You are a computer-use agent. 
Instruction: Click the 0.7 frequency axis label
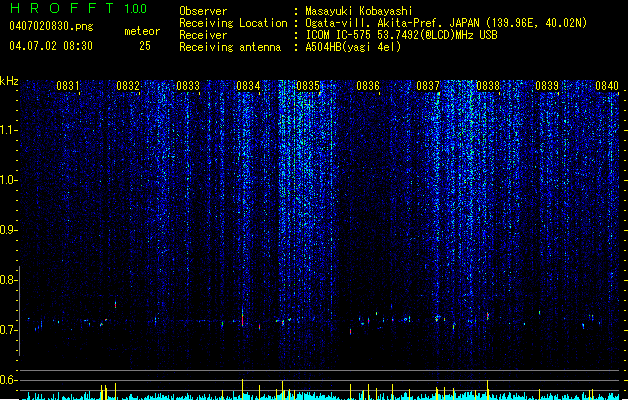(8, 330)
